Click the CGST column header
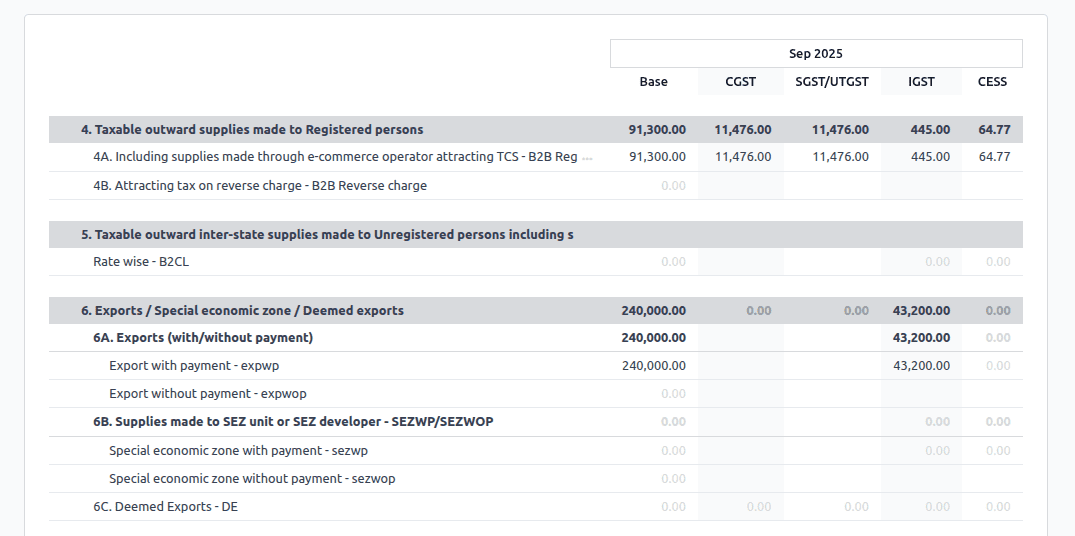The width and height of the screenshot is (1075, 536). tap(740, 82)
